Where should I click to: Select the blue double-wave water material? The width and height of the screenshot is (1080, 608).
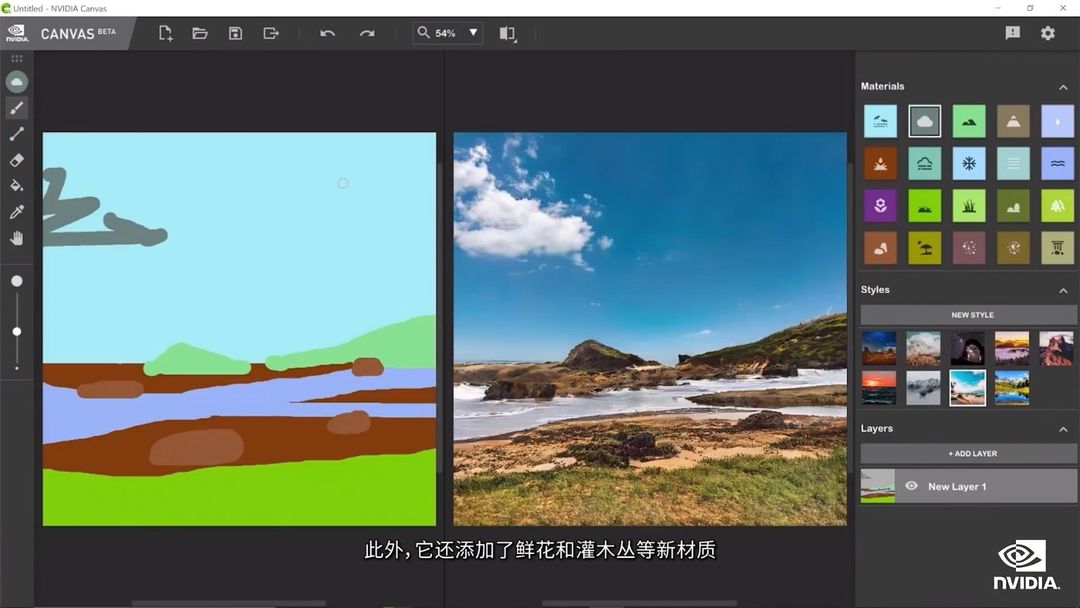point(1057,163)
